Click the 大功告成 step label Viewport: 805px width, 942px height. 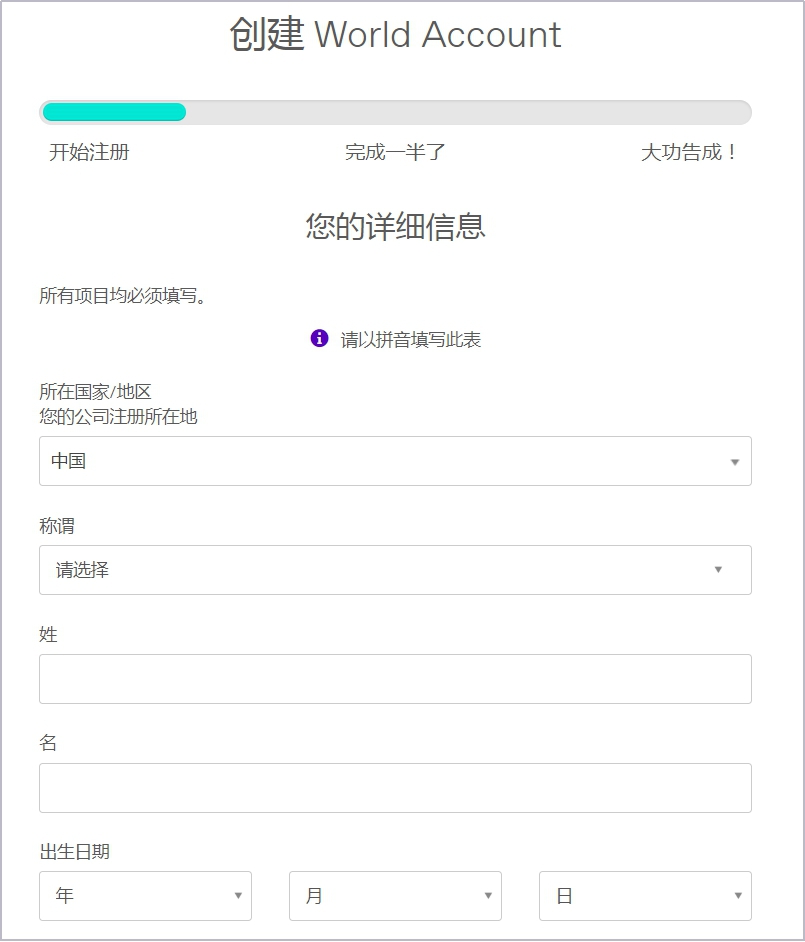[x=690, y=150]
